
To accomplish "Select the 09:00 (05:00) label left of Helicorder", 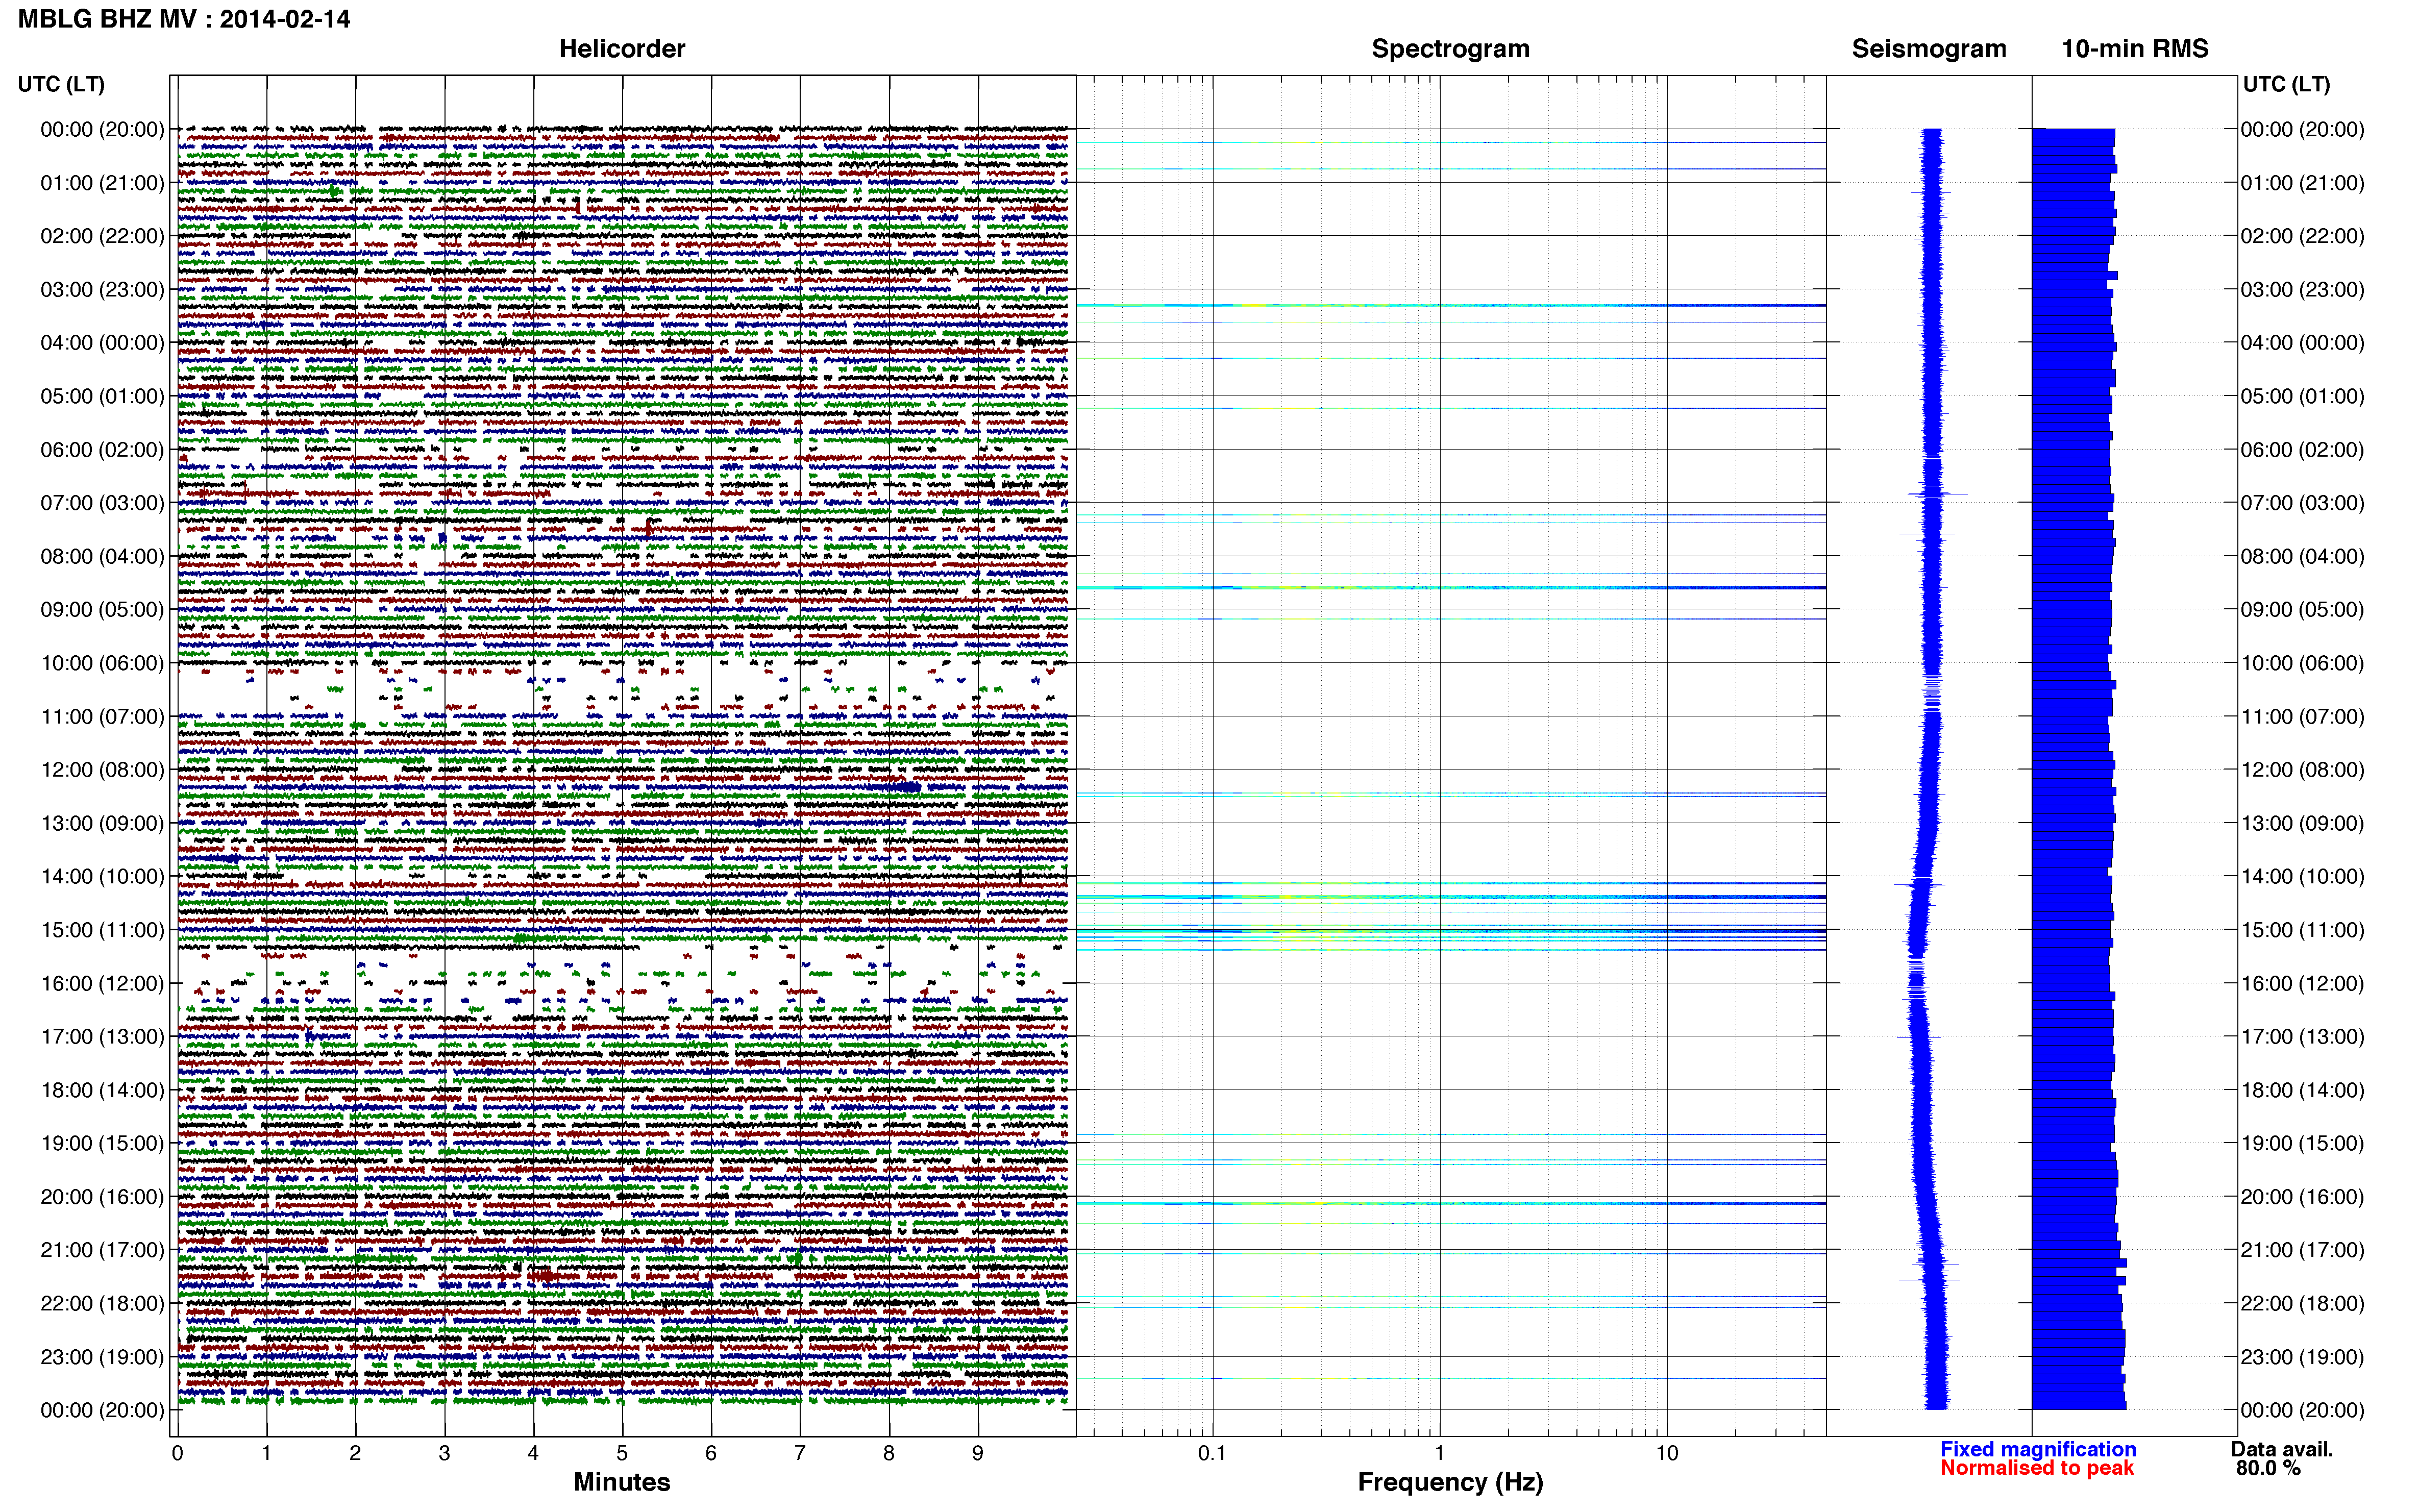I will (x=102, y=610).
